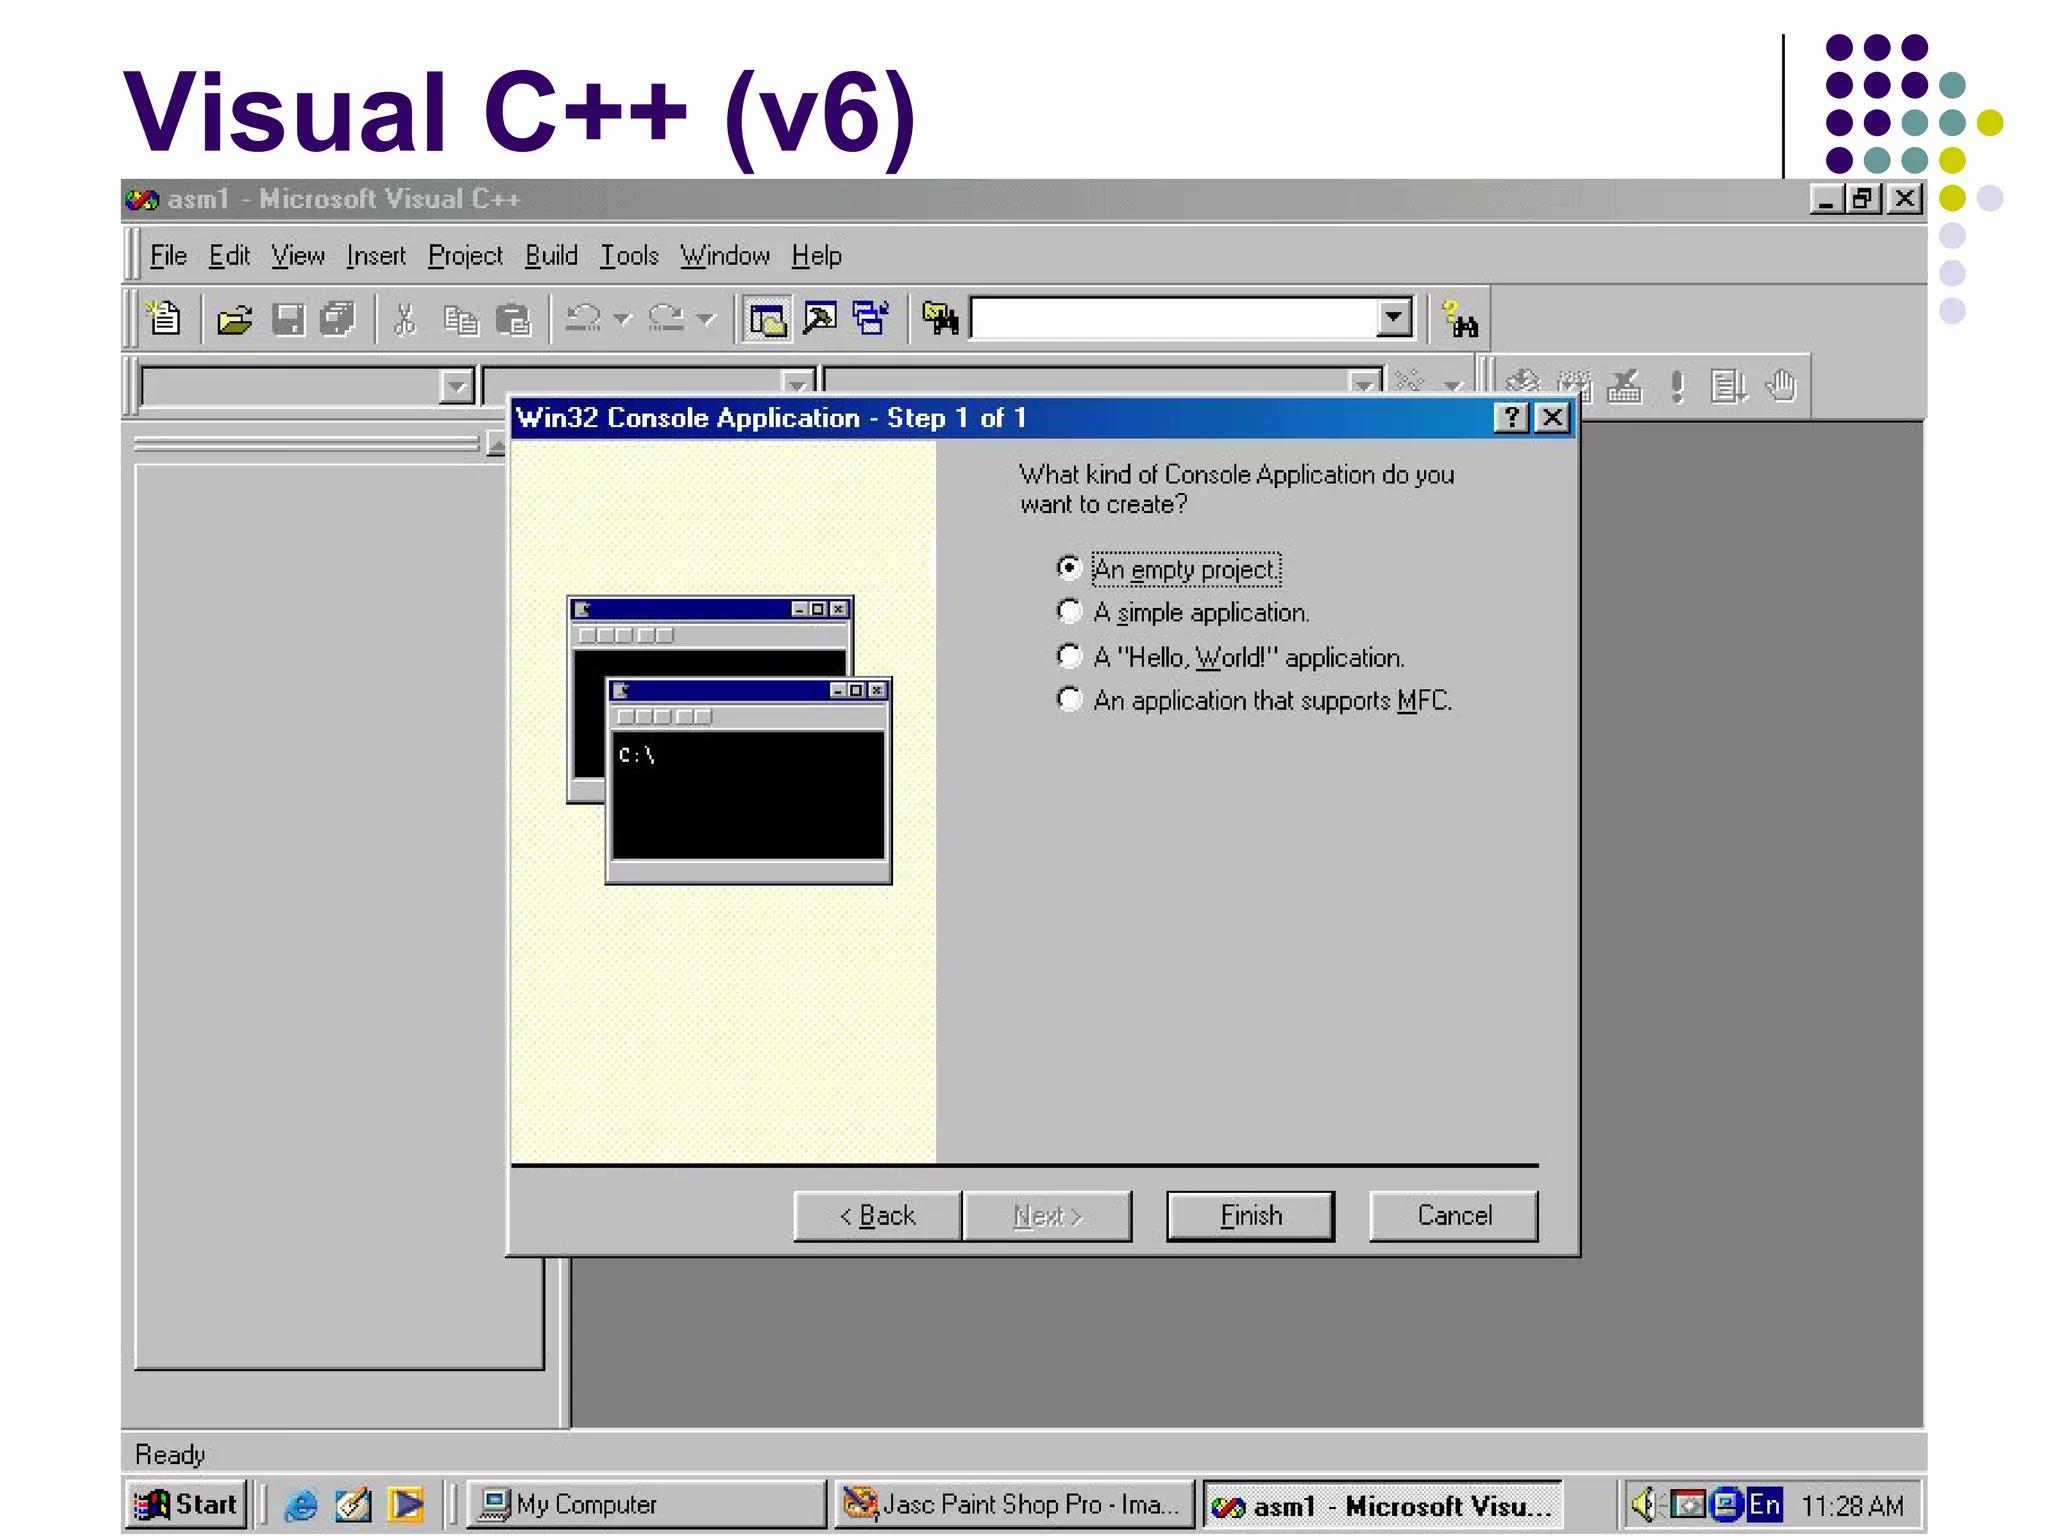Click the 11:28 AM taskbar clock
Image resolution: width=2048 pixels, height=1536 pixels.
(x=1853, y=1505)
